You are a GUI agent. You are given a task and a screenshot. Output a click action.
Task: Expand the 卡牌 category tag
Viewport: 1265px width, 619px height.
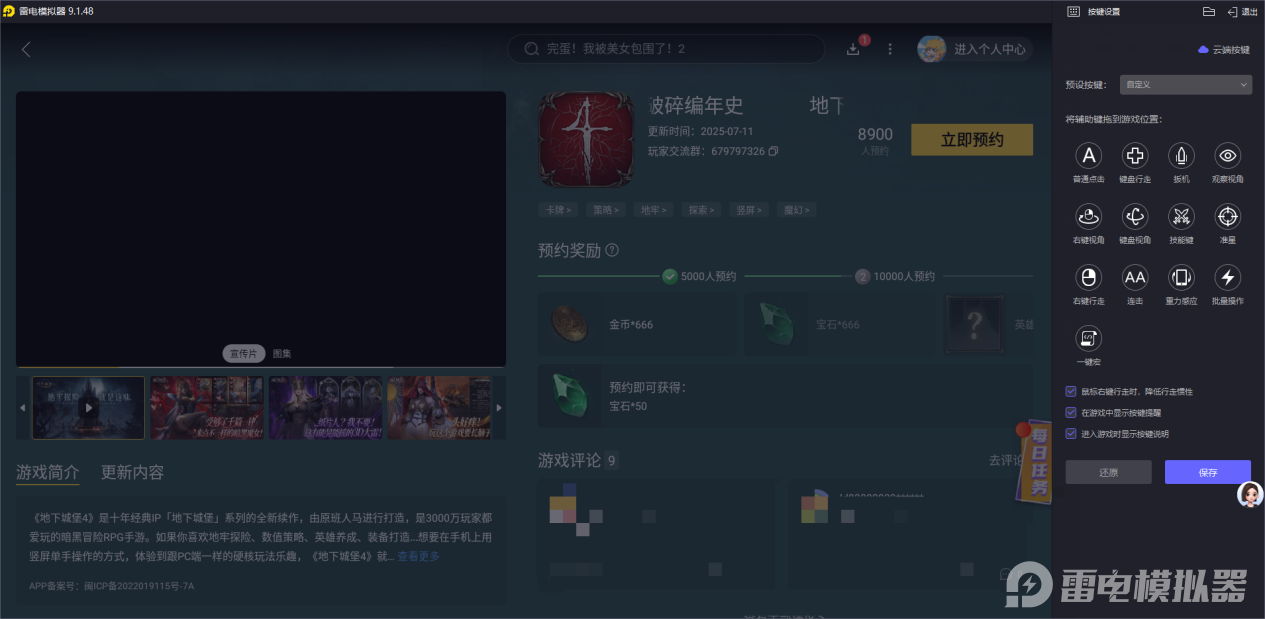coord(558,209)
